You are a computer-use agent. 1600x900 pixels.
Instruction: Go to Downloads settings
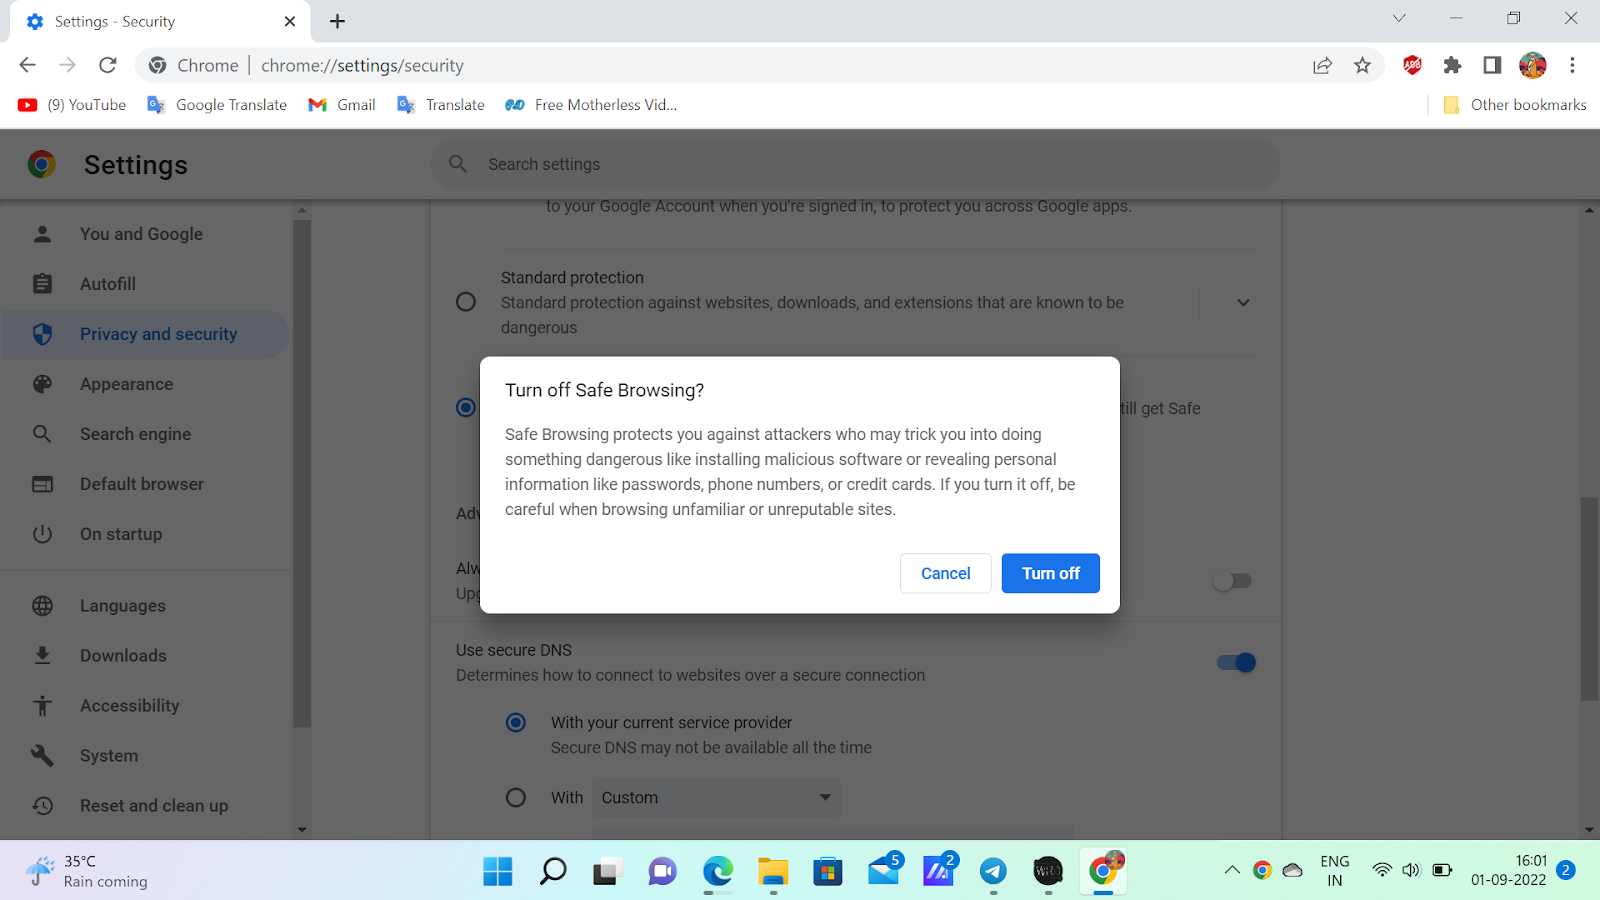[145, 656]
